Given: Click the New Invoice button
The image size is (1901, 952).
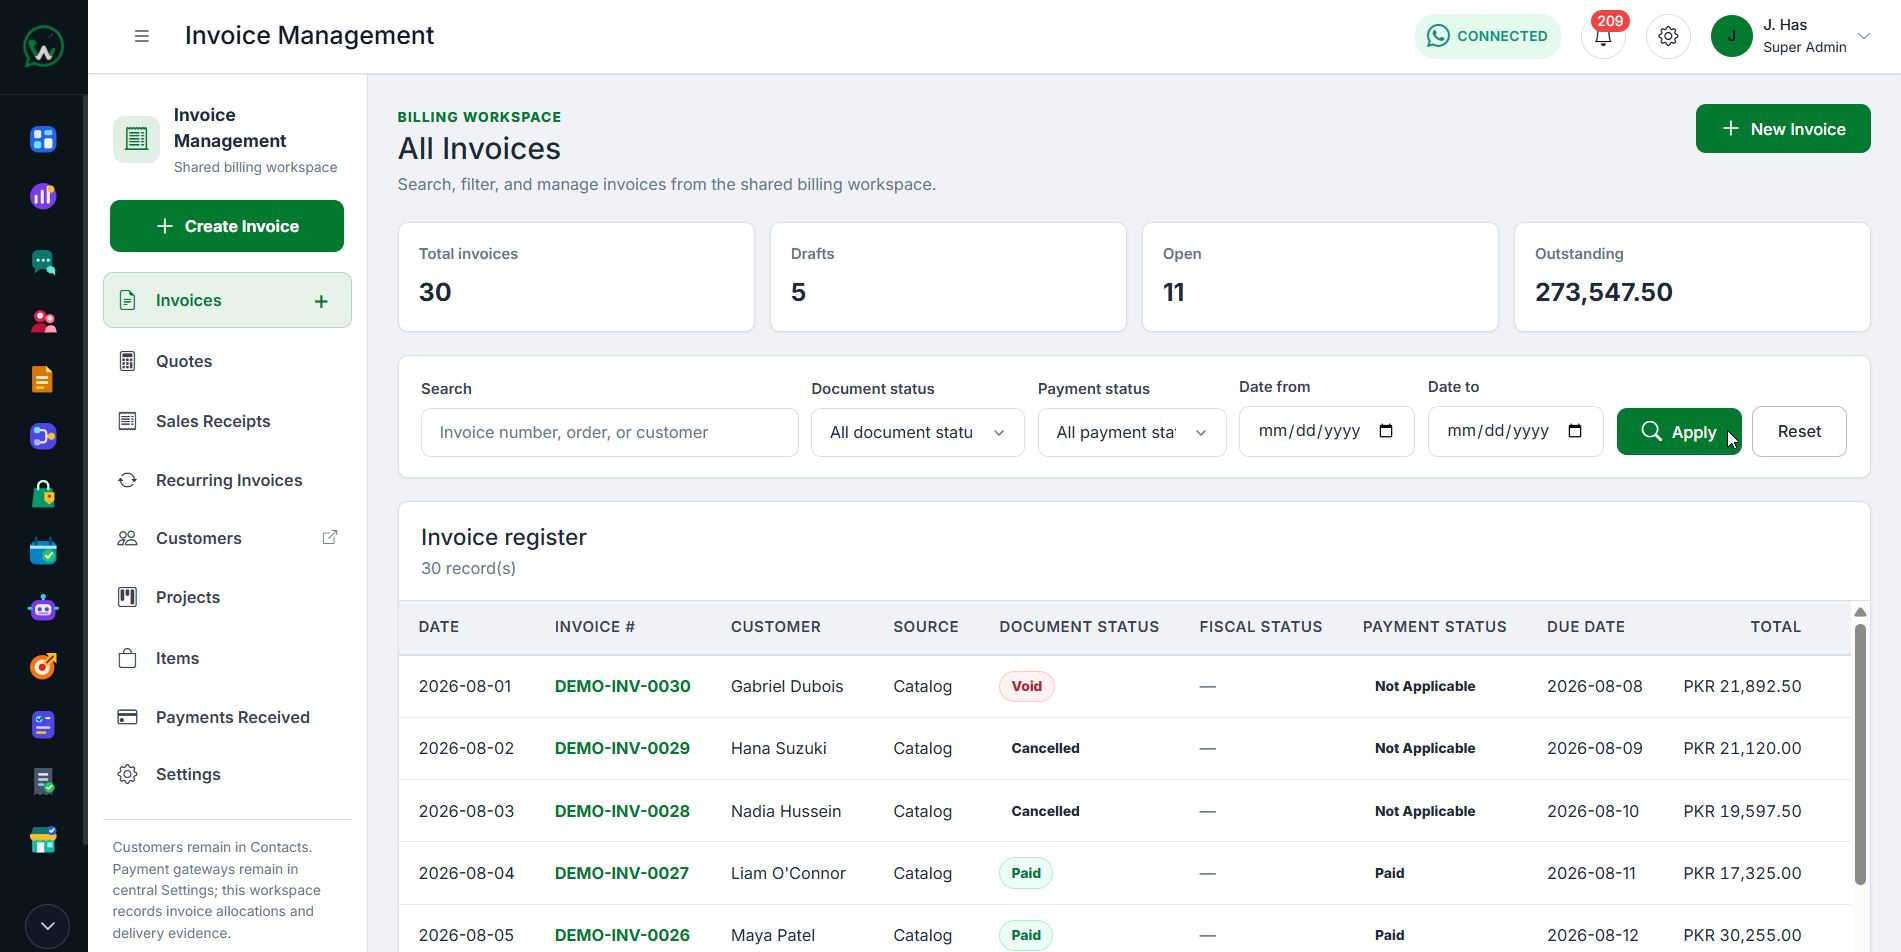Looking at the screenshot, I should coord(1783,129).
